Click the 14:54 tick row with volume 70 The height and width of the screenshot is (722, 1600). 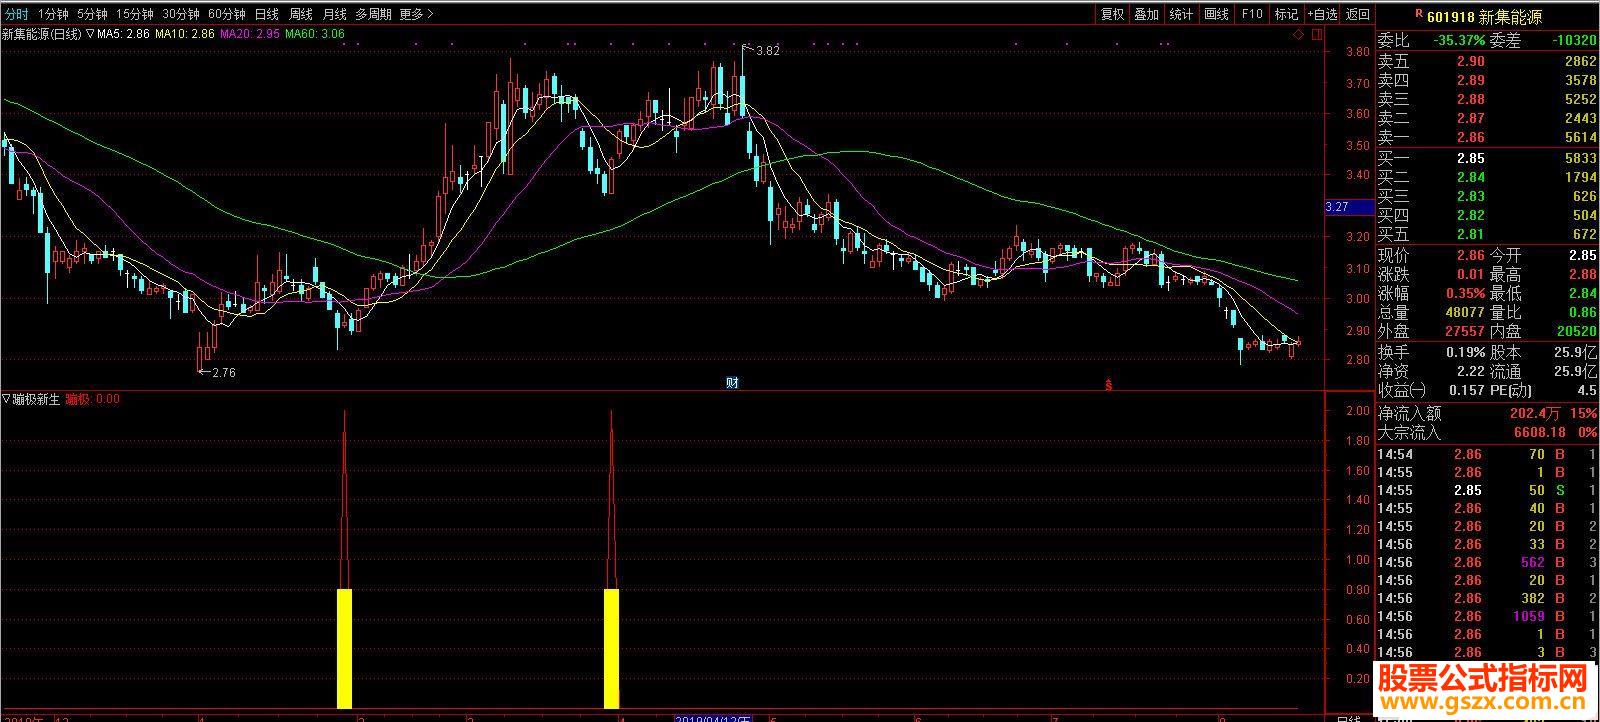coord(1487,454)
